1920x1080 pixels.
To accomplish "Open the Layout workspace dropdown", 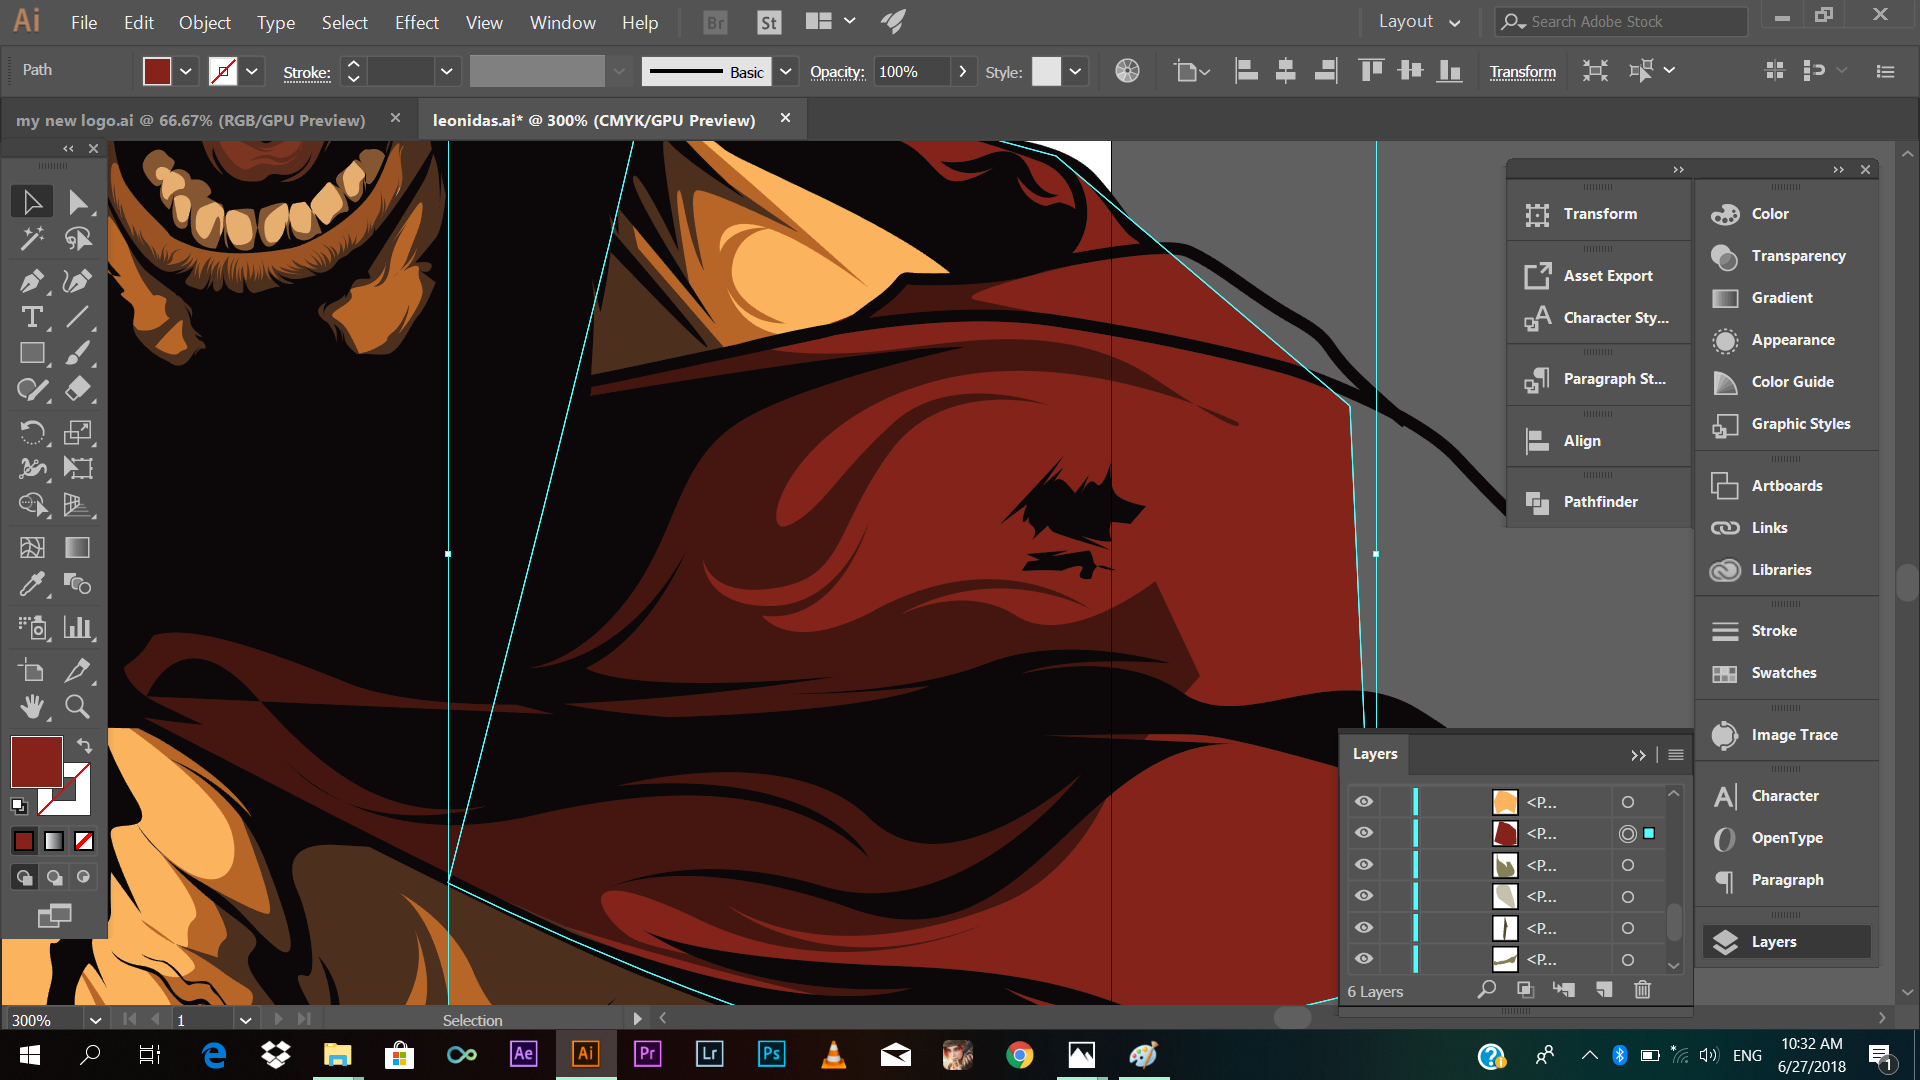I will pyautogui.click(x=1419, y=22).
